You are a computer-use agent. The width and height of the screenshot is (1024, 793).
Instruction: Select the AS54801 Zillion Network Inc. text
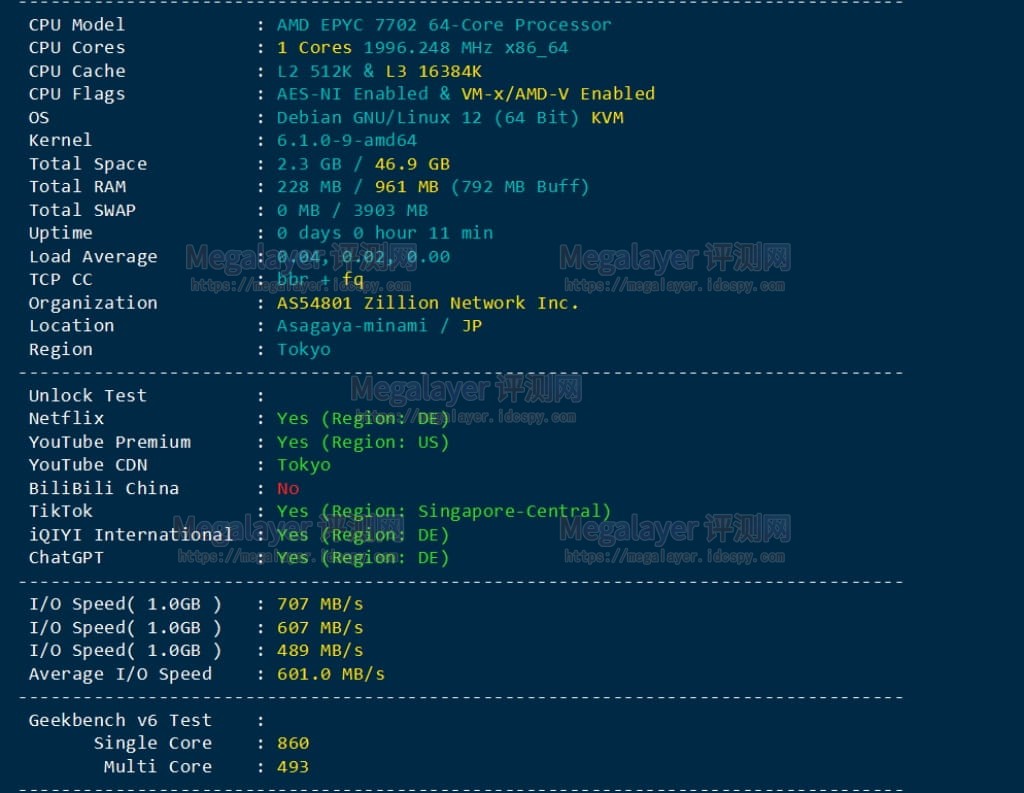[x=428, y=303]
